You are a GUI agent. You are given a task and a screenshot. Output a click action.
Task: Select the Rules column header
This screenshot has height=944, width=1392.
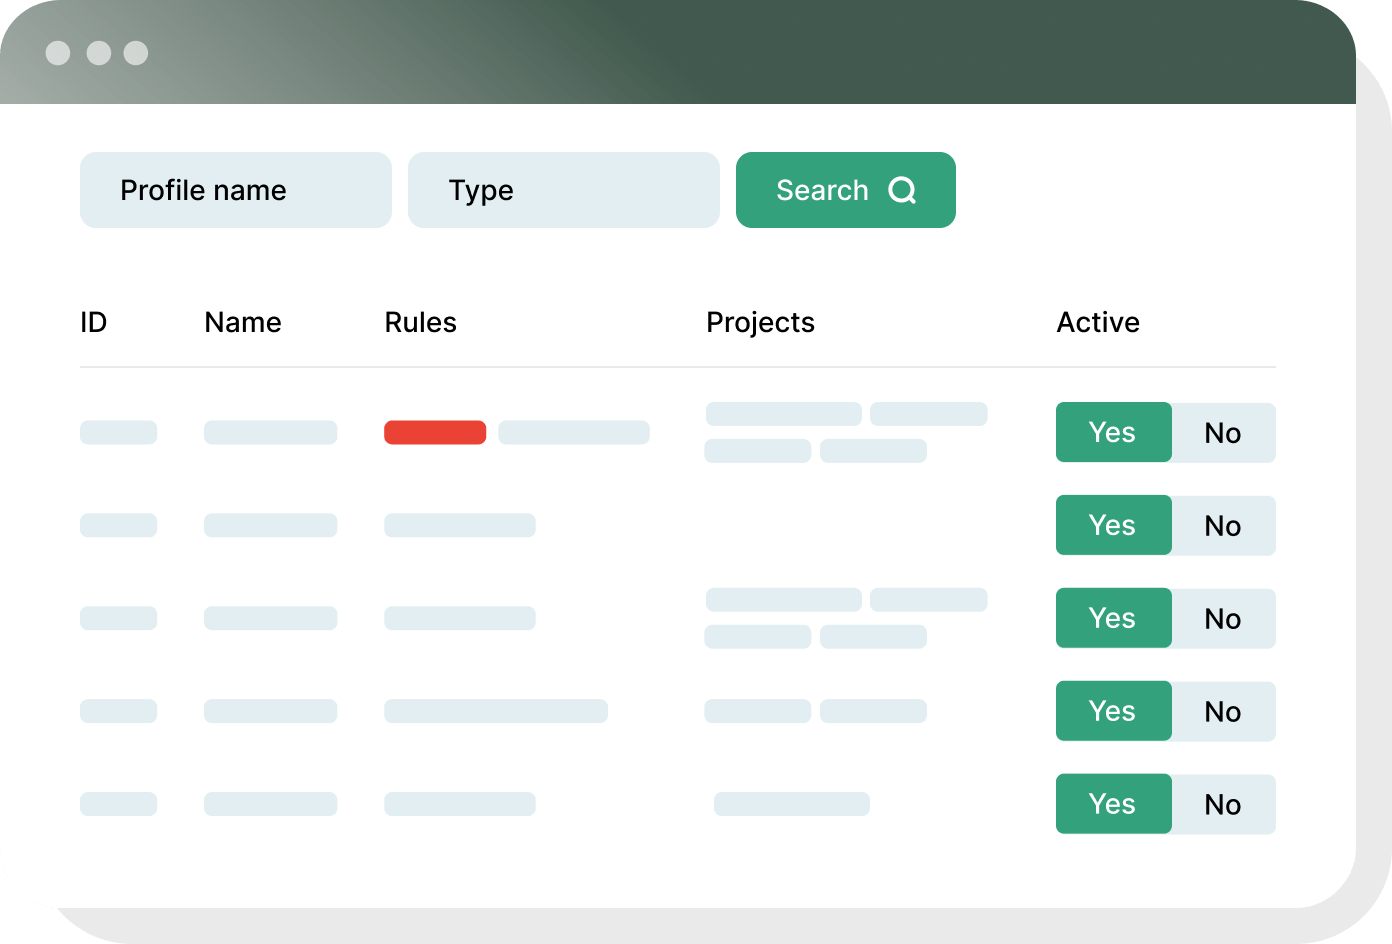tap(421, 322)
